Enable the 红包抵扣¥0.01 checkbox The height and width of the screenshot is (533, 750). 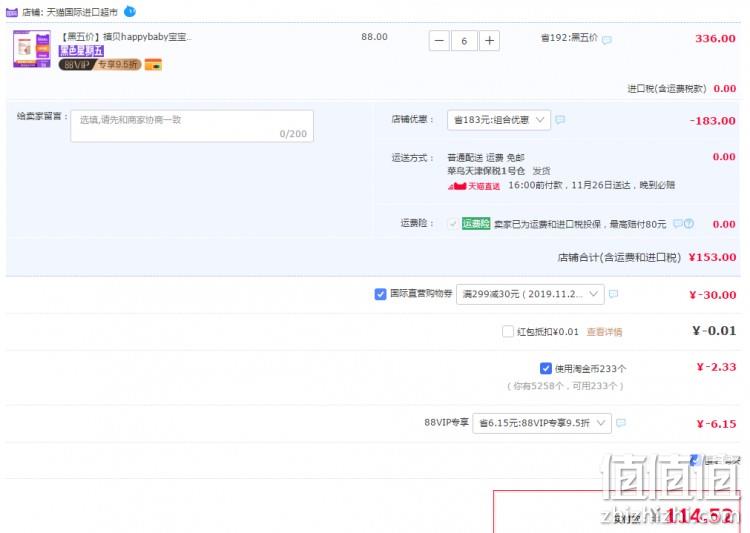click(x=508, y=331)
